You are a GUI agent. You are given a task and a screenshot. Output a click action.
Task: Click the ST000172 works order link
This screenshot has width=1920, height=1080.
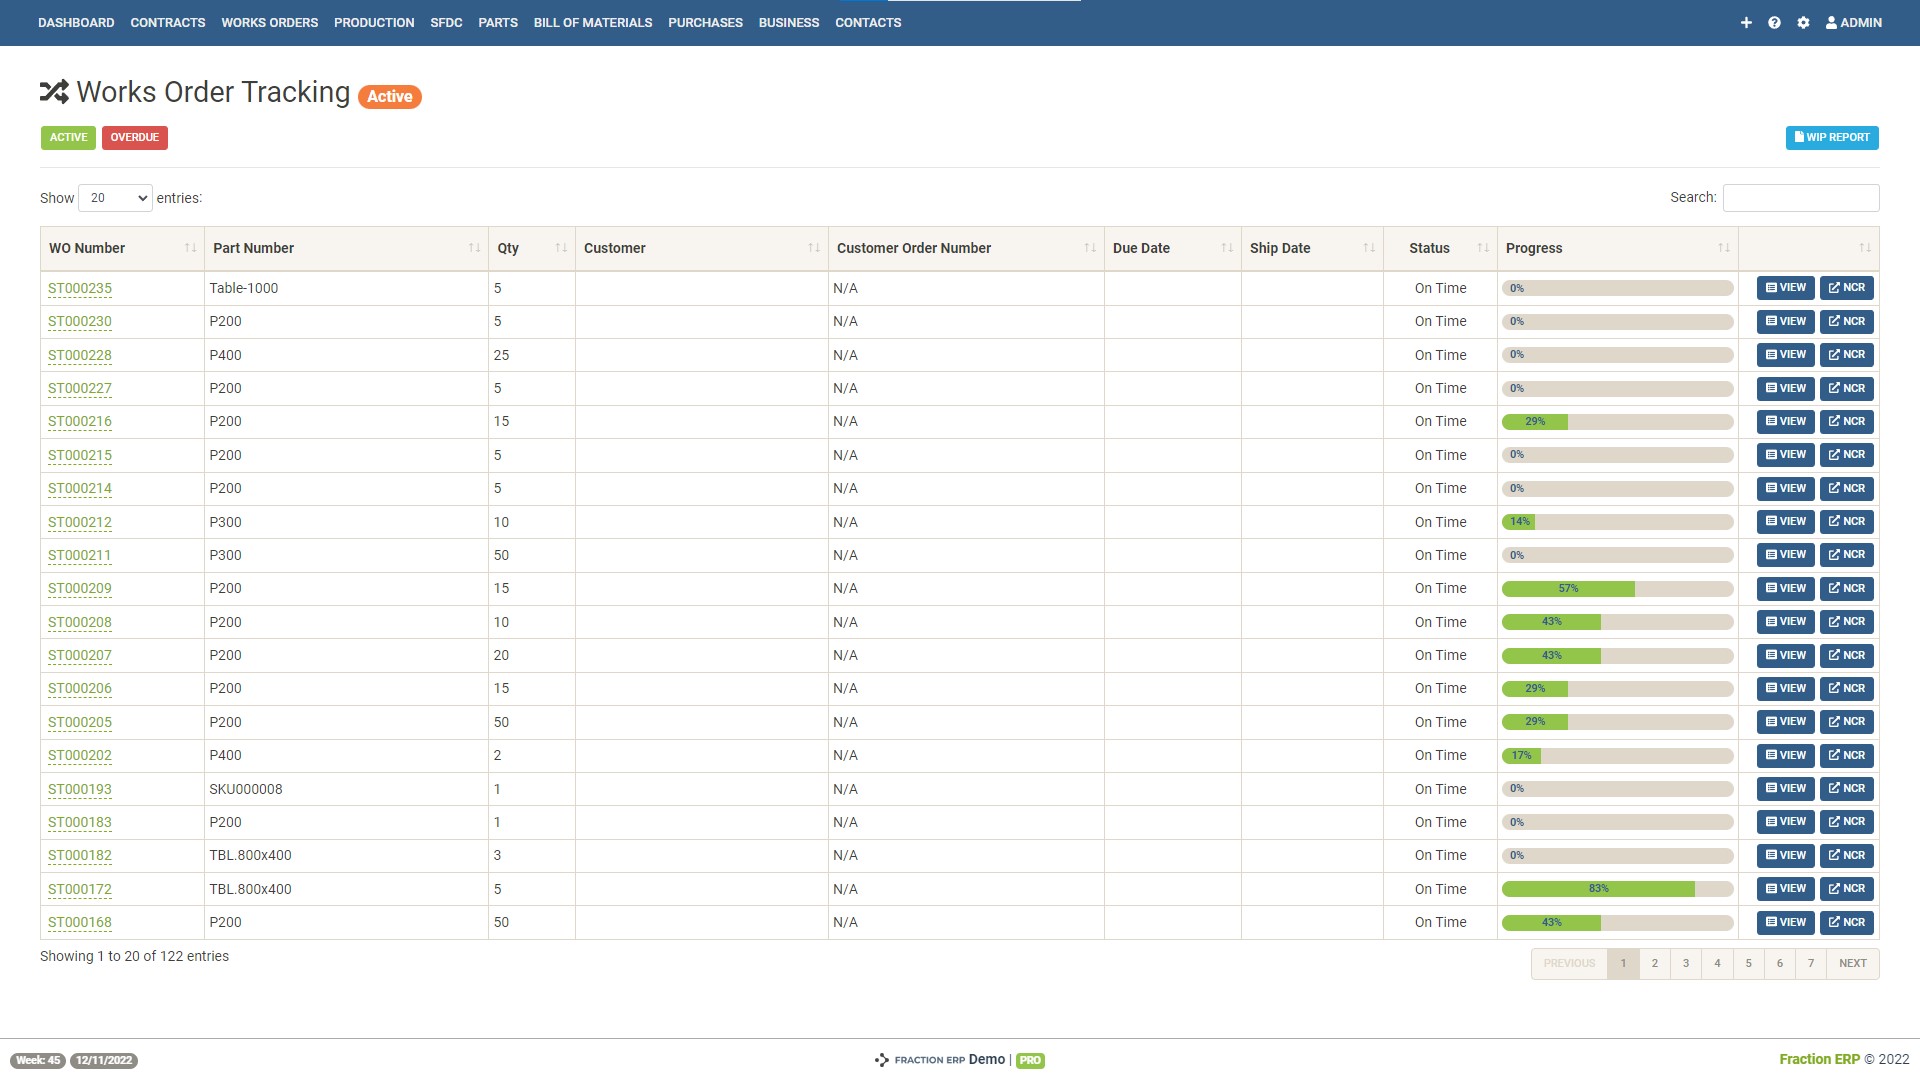tap(79, 889)
